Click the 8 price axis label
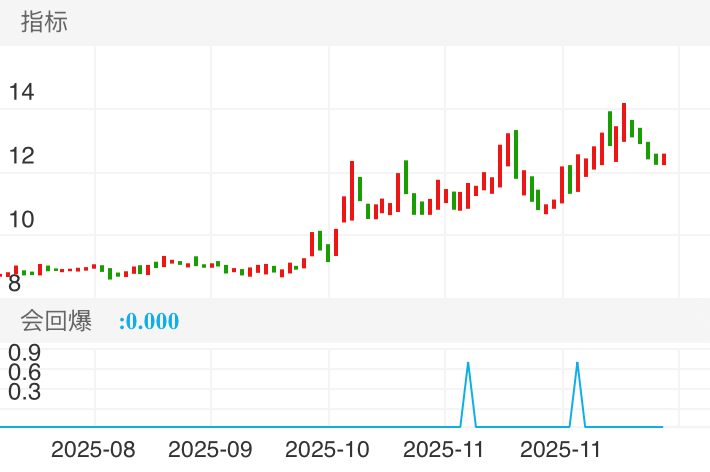 14,283
